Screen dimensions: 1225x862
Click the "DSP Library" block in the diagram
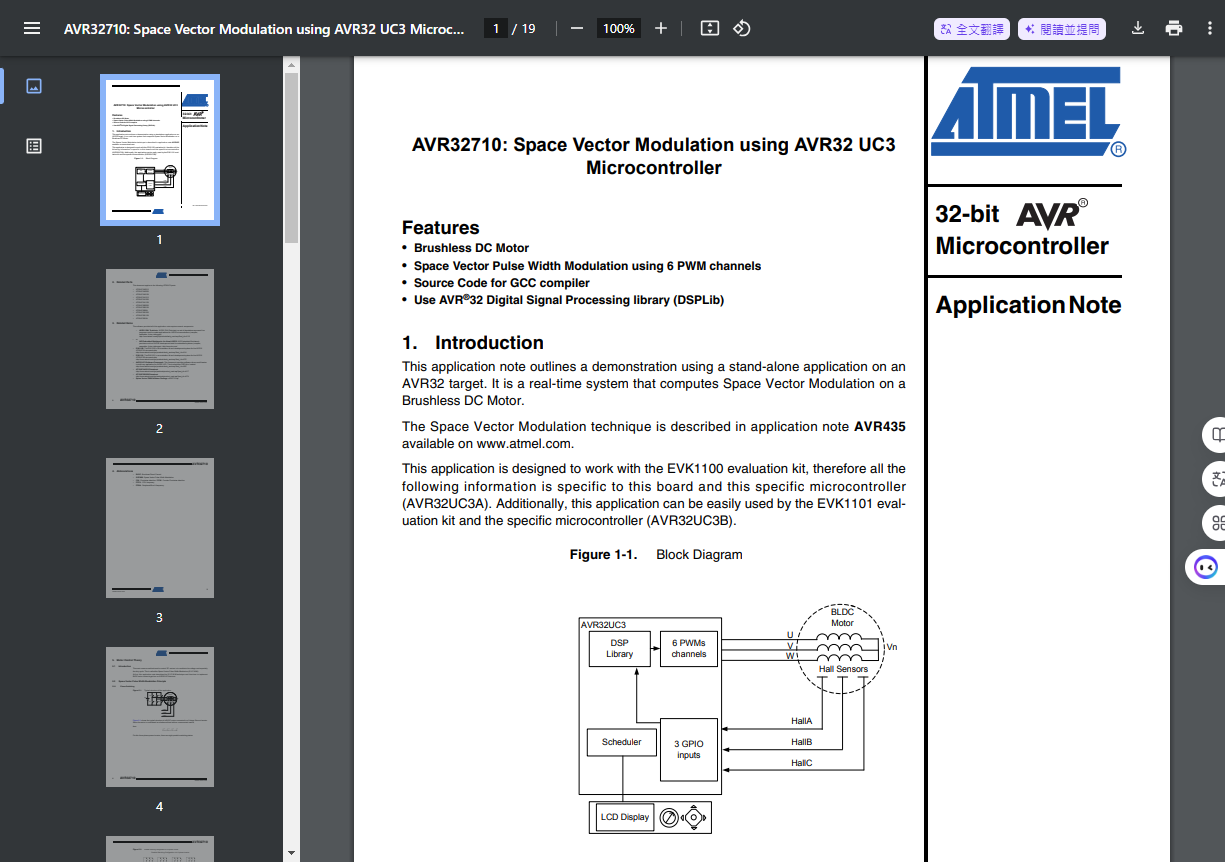[619, 649]
